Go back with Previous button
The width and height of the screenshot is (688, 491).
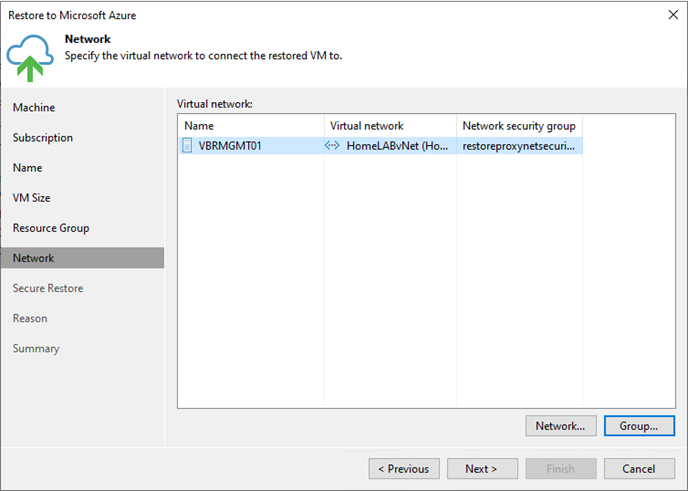[x=404, y=469]
